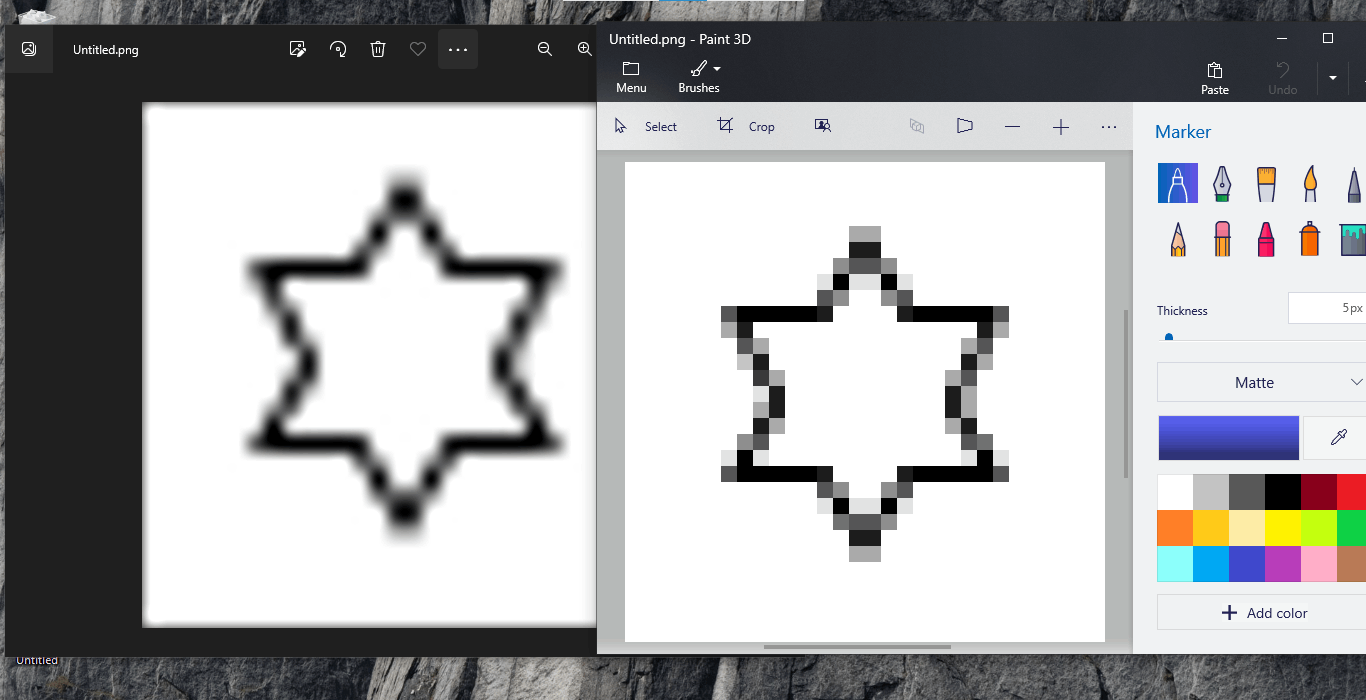Maximize the Paint 3D window

pyautogui.click(x=1328, y=38)
